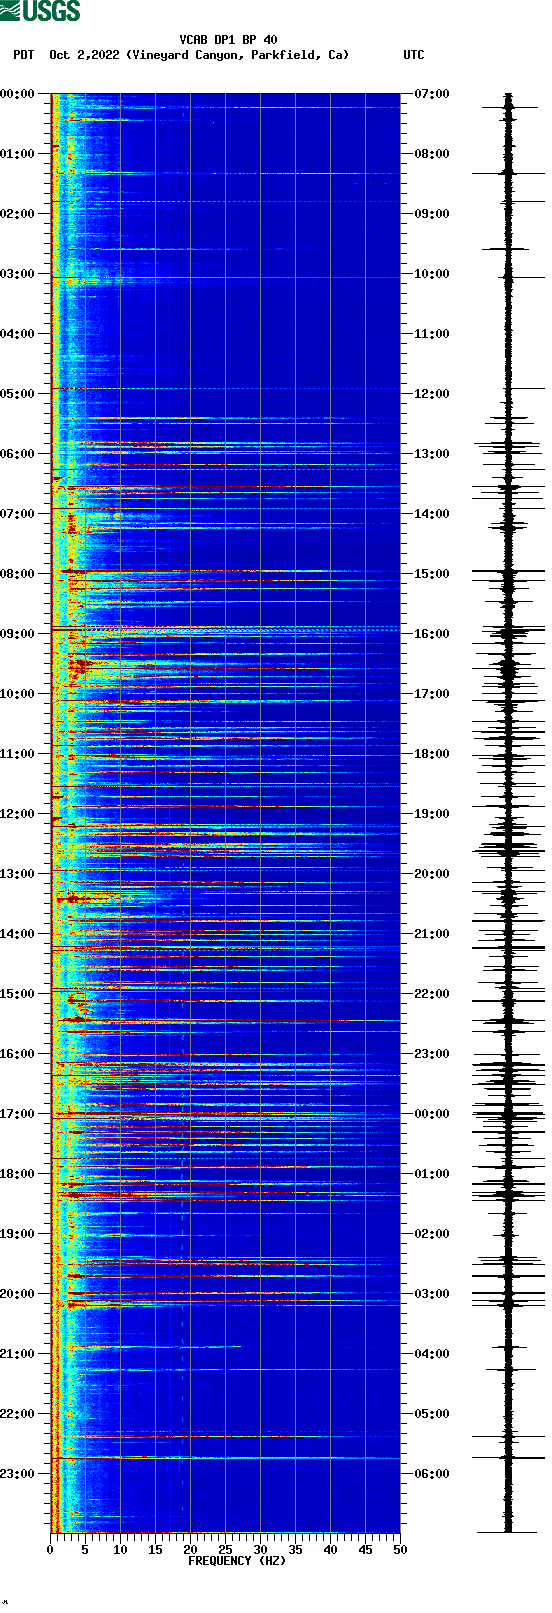Click the 12:00 PDT time label on left axis
Image resolution: width=552 pixels, height=1613 pixels.
click(18, 814)
